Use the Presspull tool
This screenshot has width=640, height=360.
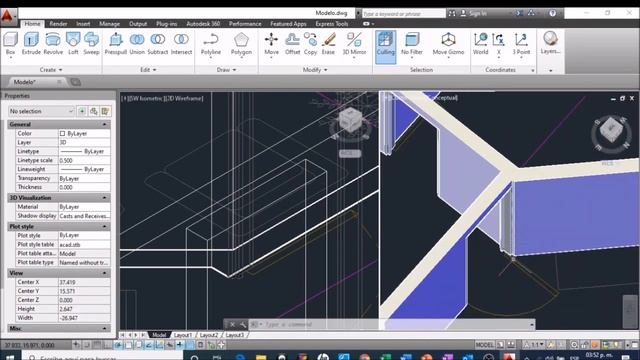pos(116,44)
